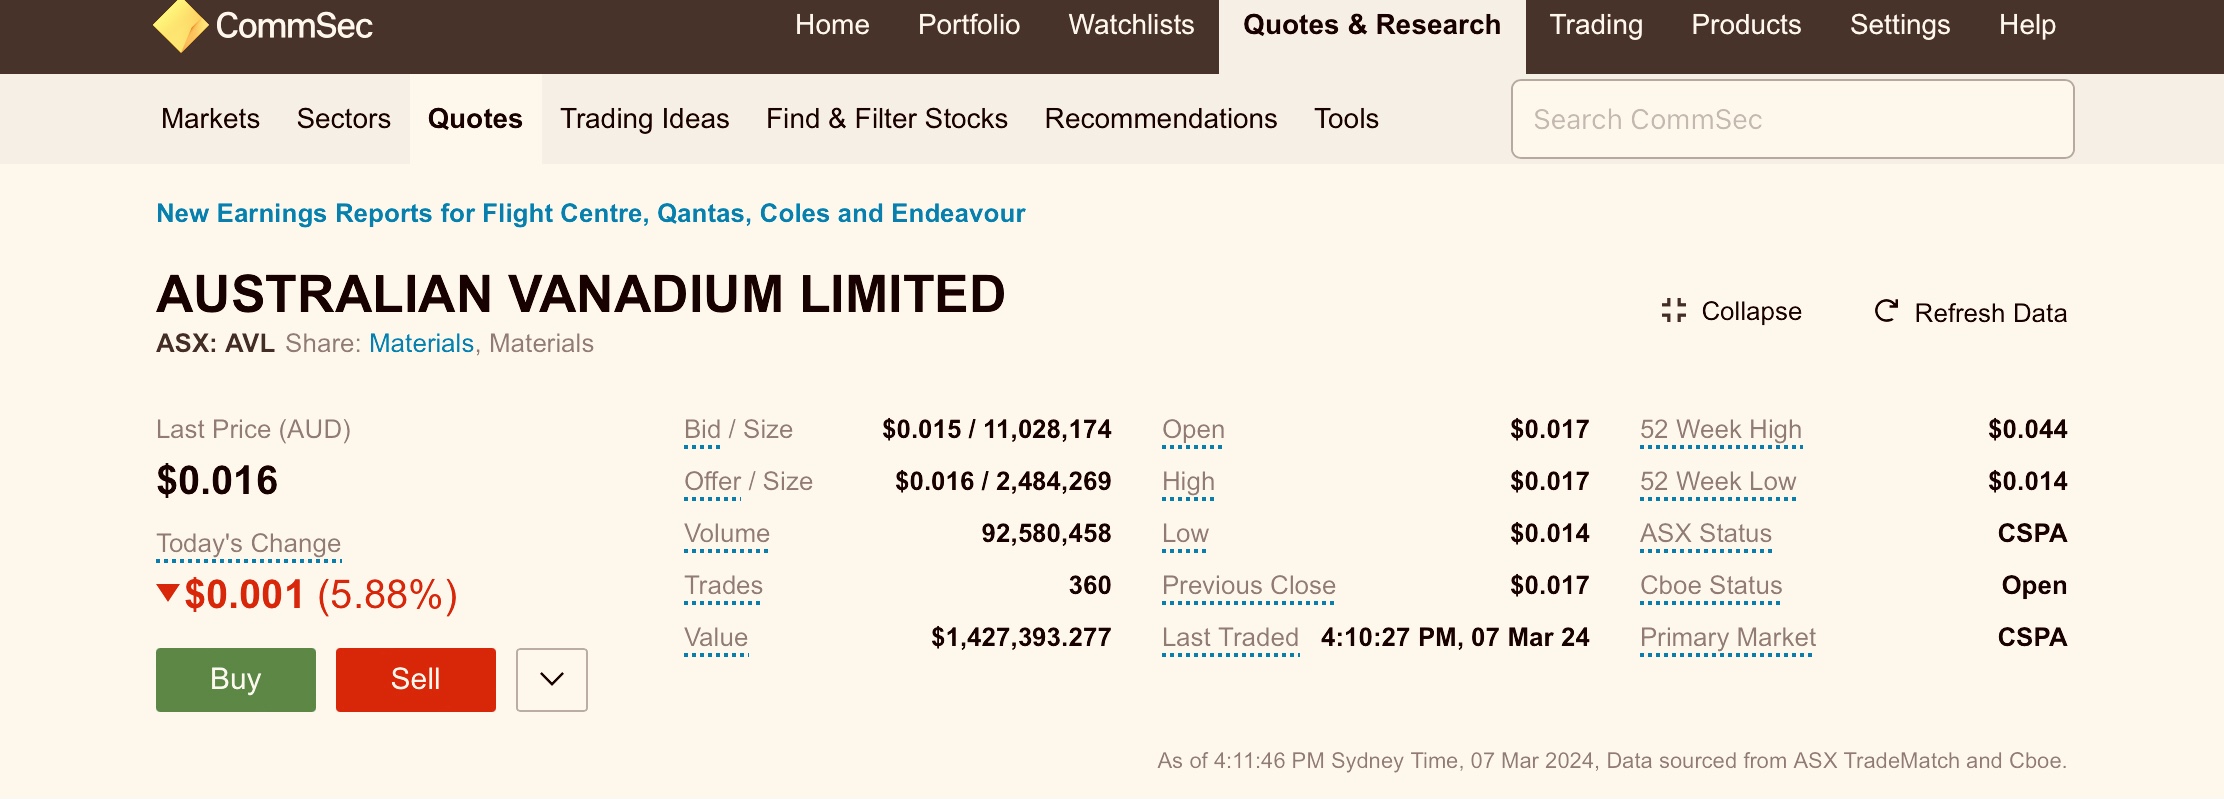Screen dimensions: 2224x799
Task: Open the Home menu
Action: click(x=832, y=25)
